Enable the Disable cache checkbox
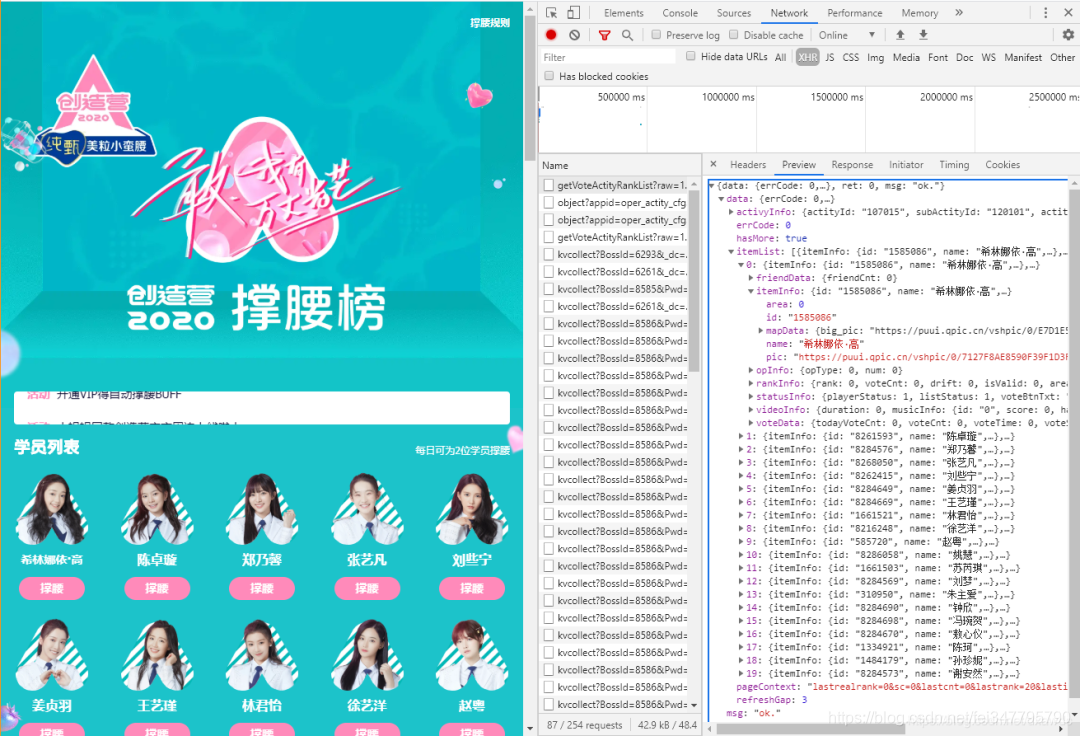 click(734, 34)
